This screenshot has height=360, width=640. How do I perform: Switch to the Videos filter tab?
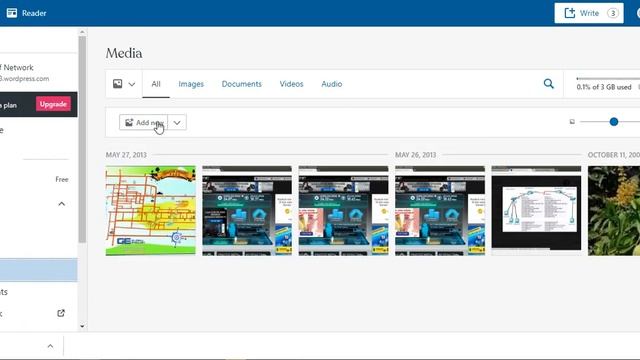(x=291, y=84)
